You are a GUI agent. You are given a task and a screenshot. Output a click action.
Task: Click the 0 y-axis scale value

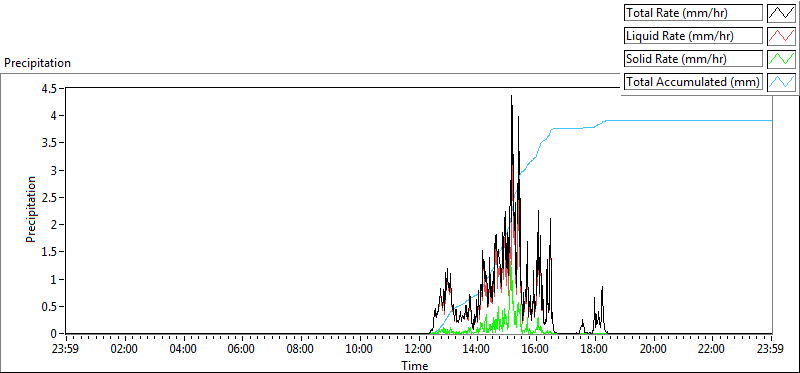click(x=54, y=334)
